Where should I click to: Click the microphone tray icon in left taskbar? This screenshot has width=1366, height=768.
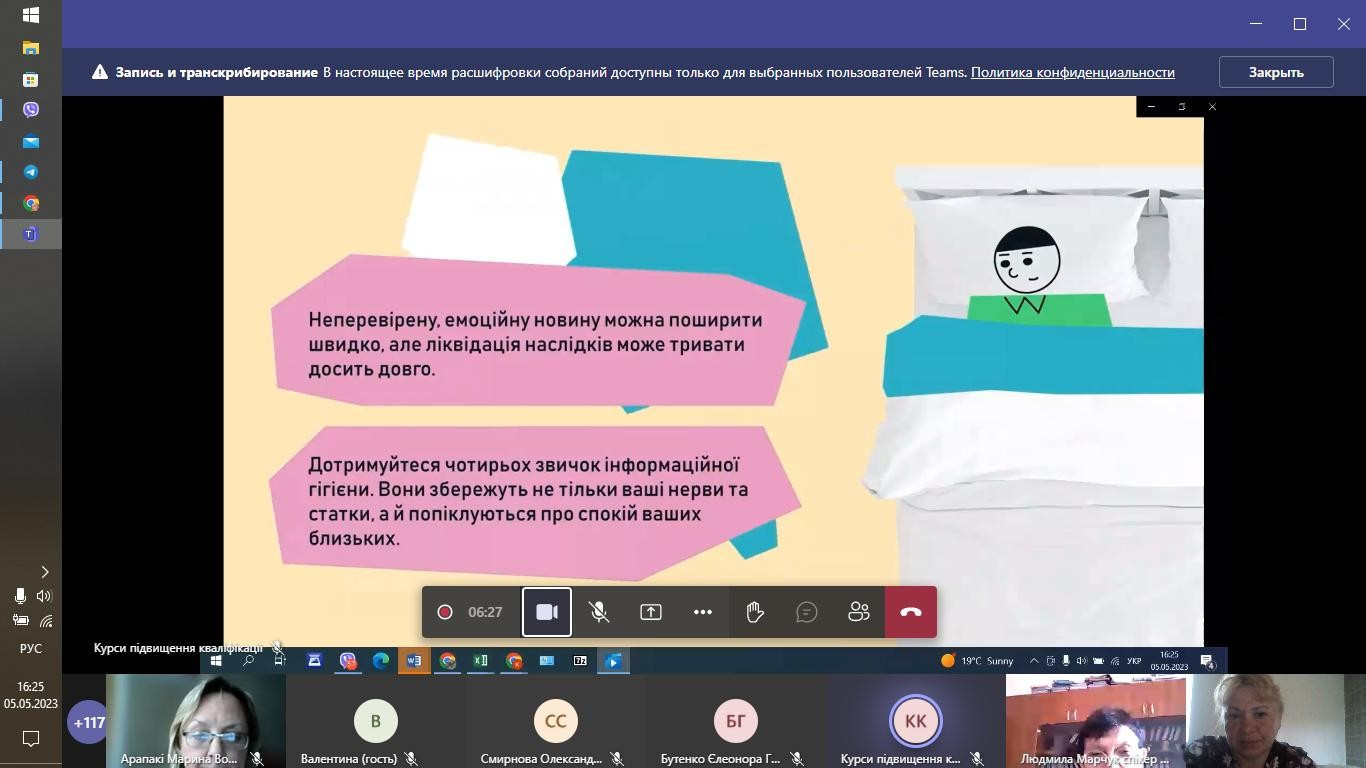click(20, 596)
